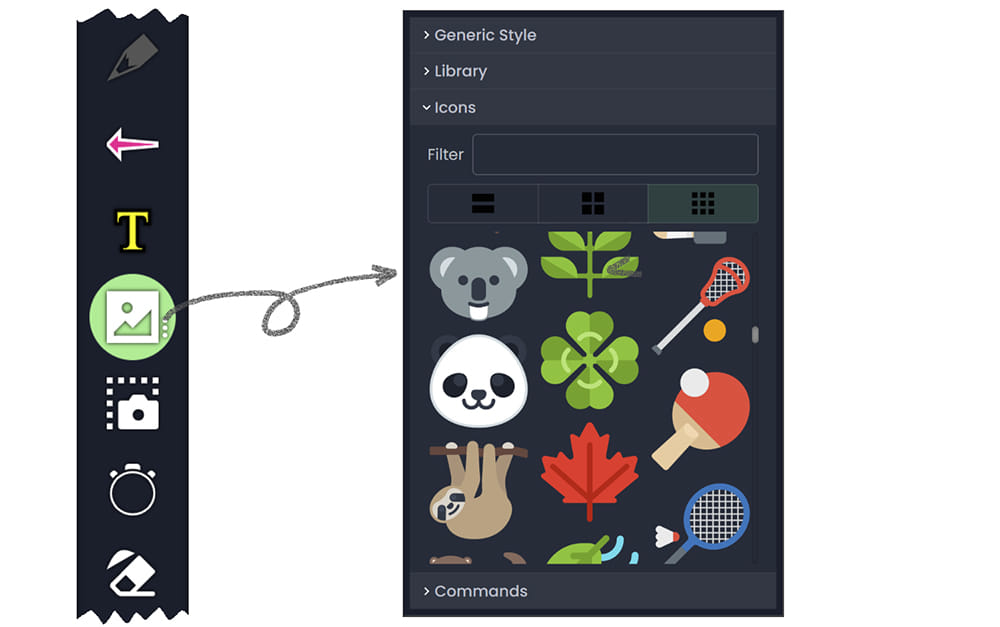This screenshot has width=1000, height=627.
Task: Choose the yellow Text tool
Action: click(132, 230)
